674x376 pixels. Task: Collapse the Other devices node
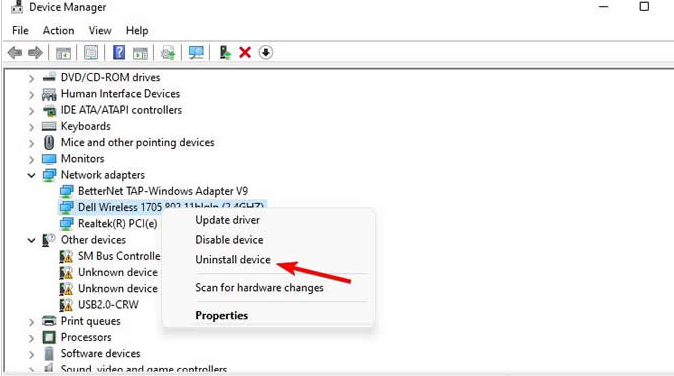[31, 240]
